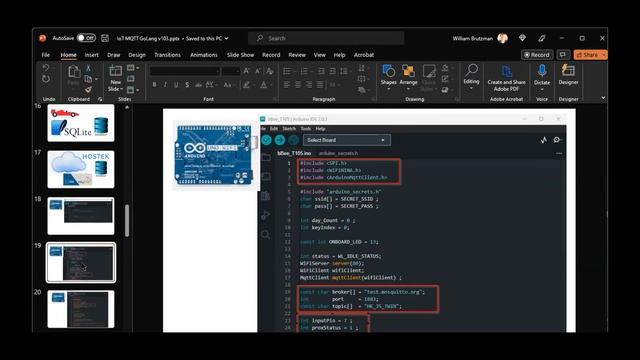Open the Slide Show tab

coord(240,55)
